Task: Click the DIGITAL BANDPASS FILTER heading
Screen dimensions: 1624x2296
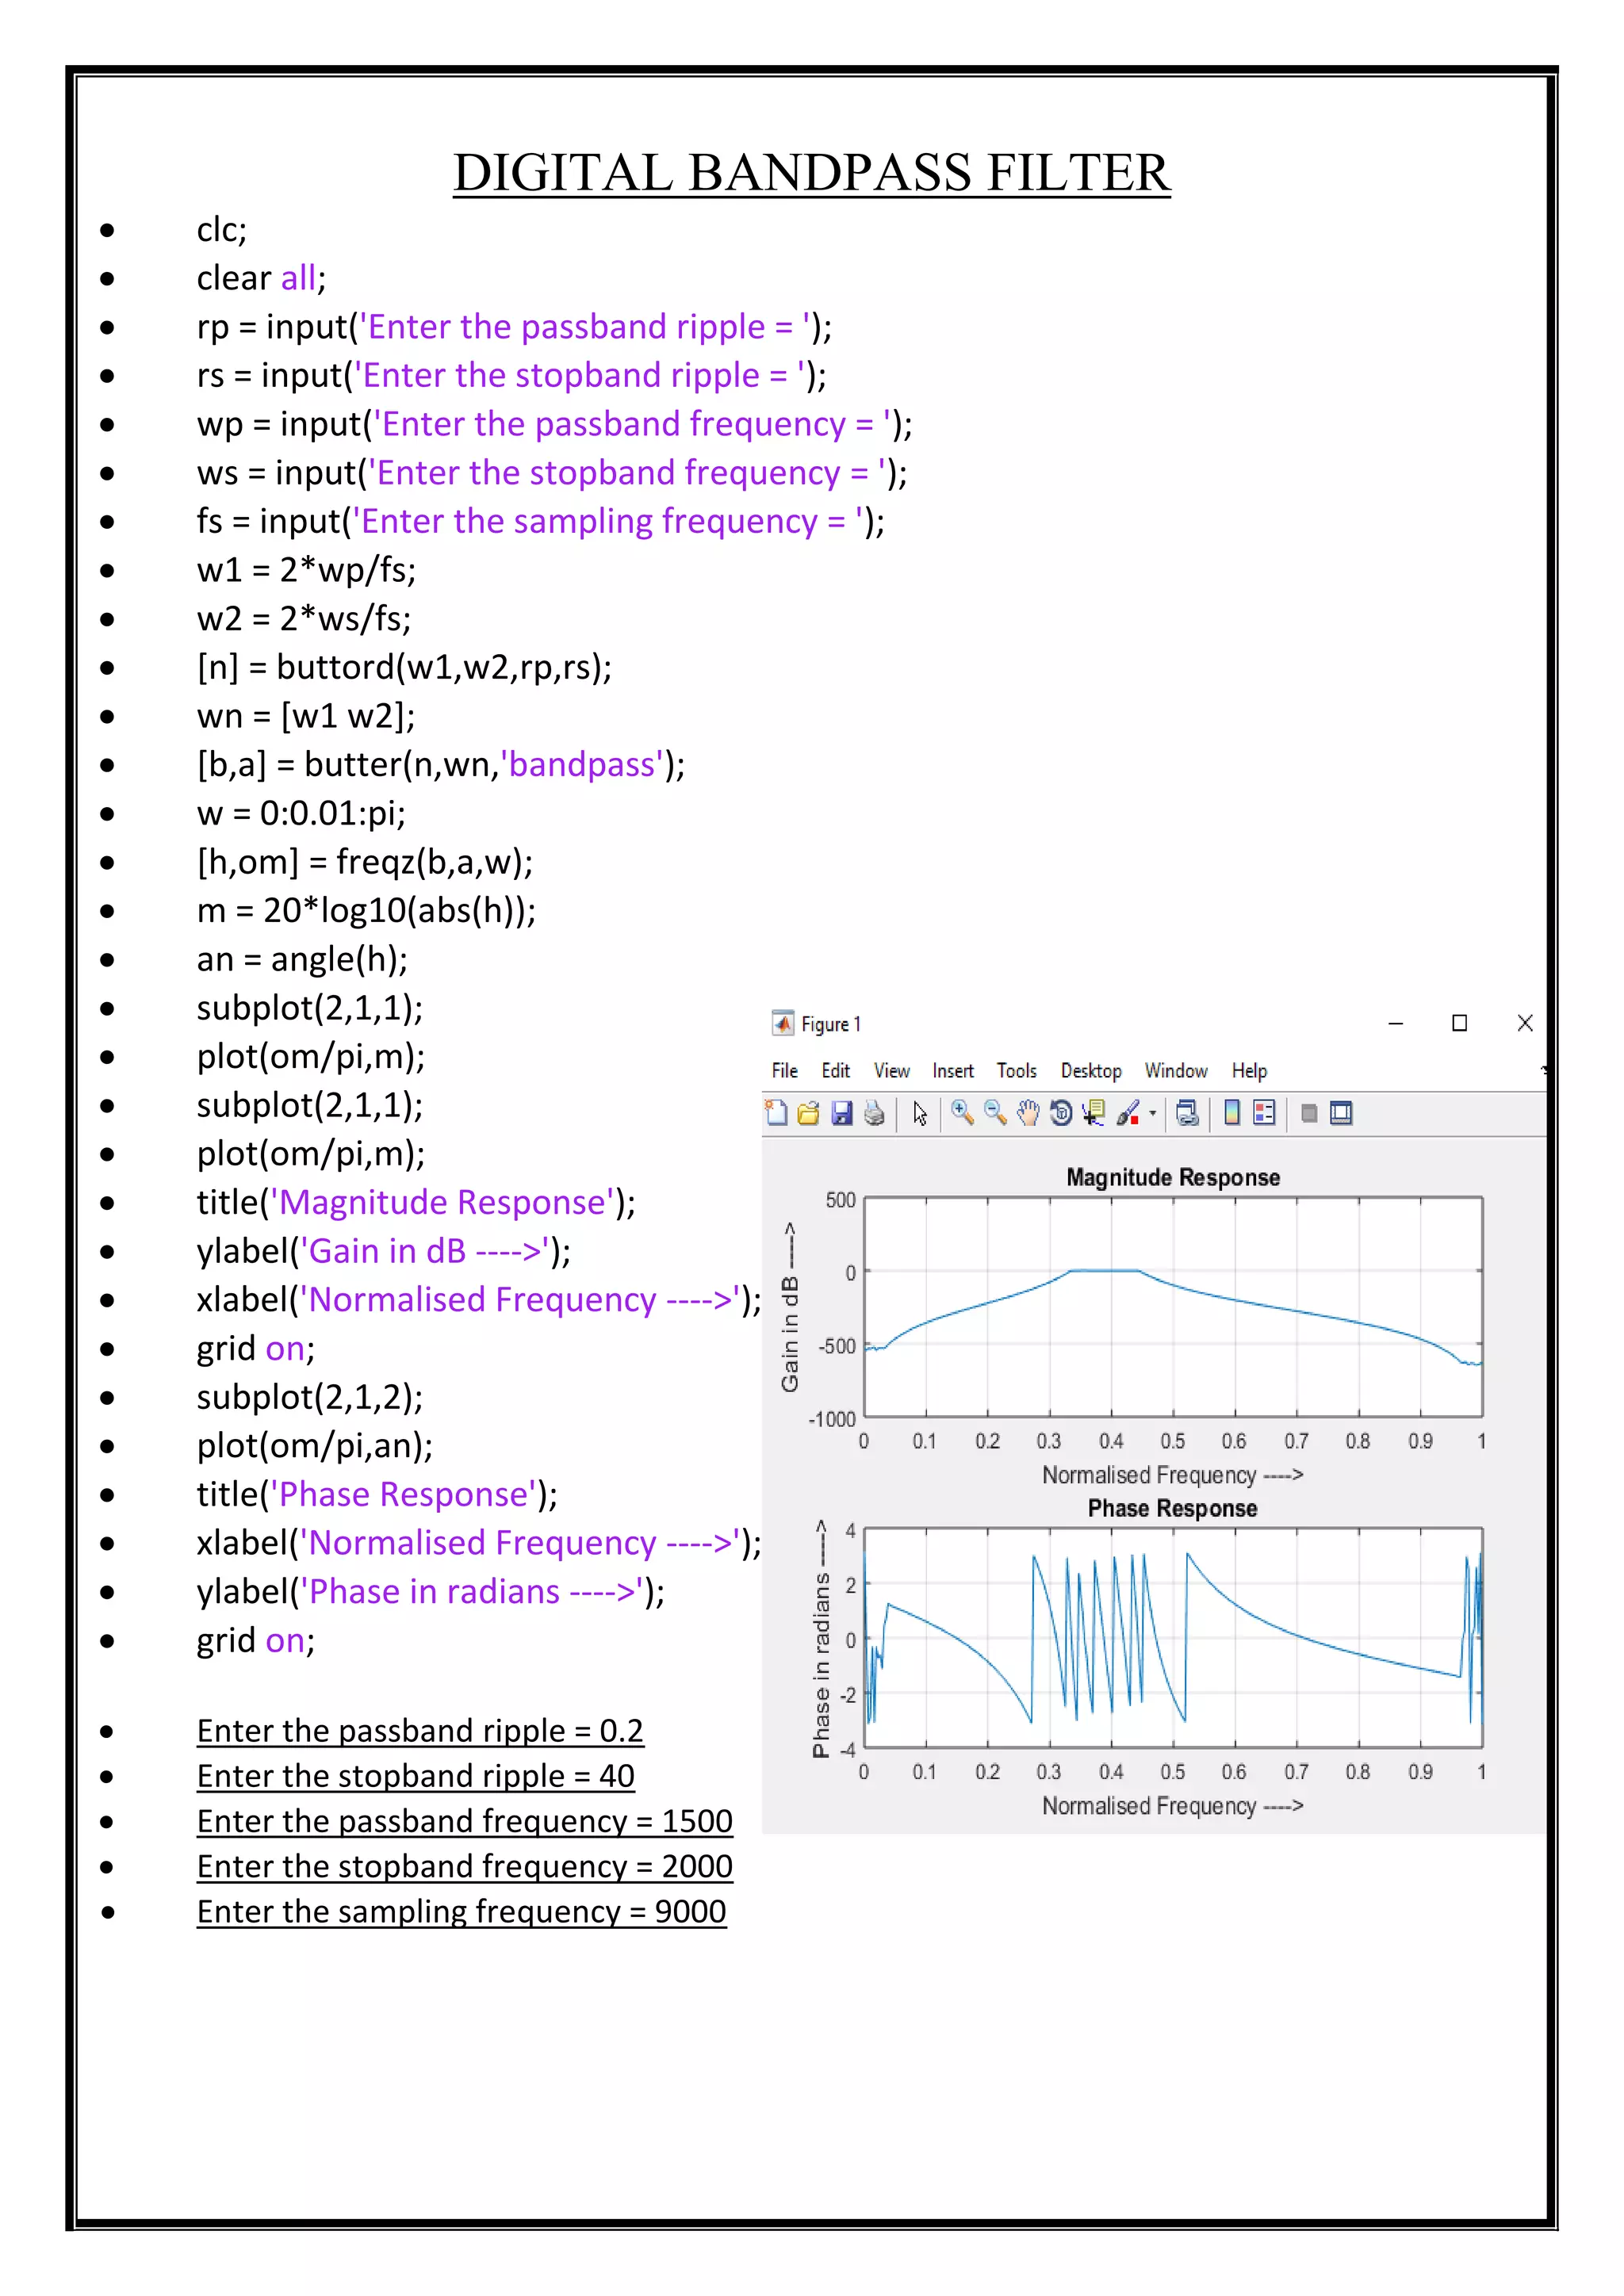Action: (x=812, y=172)
